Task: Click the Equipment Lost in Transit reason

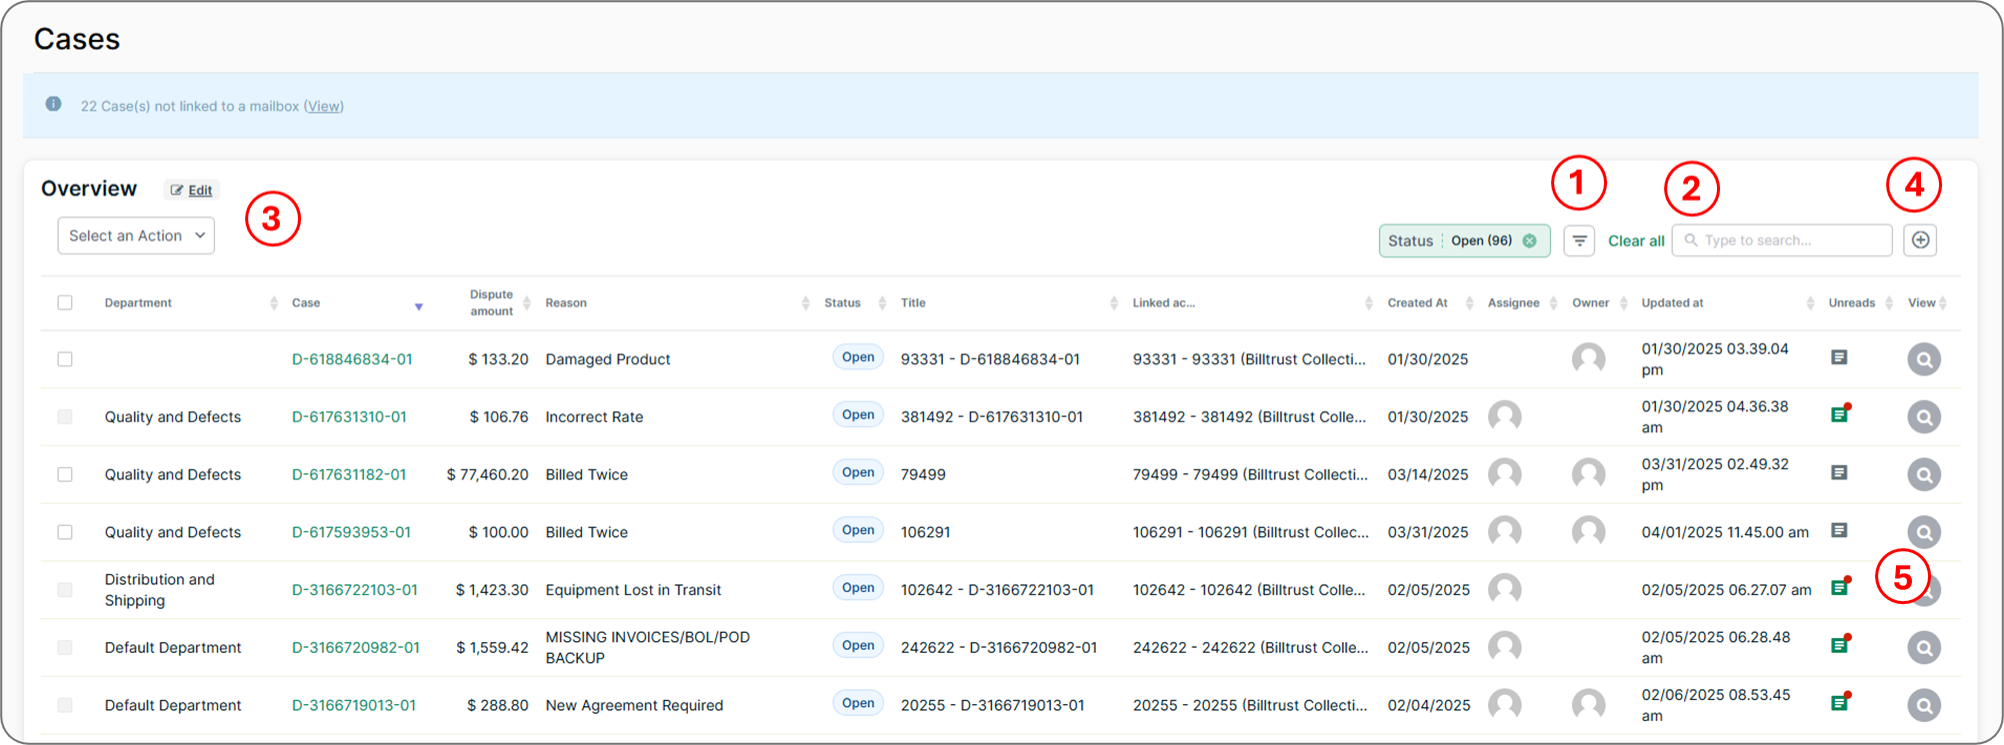Action: [x=633, y=590]
